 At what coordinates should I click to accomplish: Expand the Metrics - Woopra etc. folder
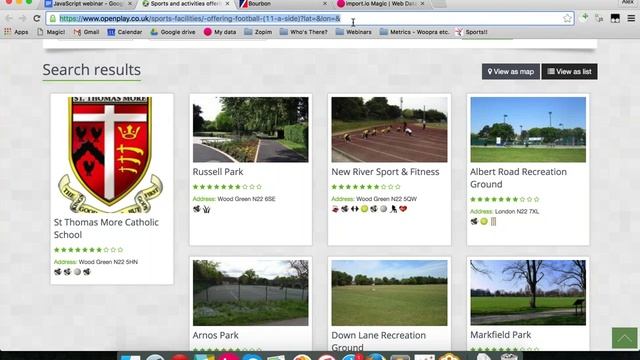[414, 32]
